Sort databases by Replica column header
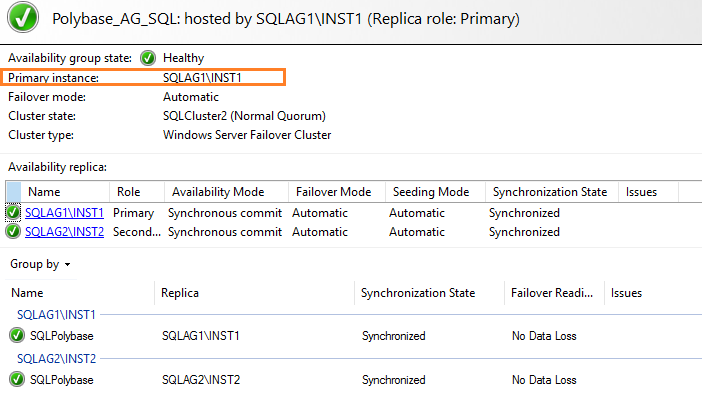Viewport: 702px width, 407px height. pos(180,293)
